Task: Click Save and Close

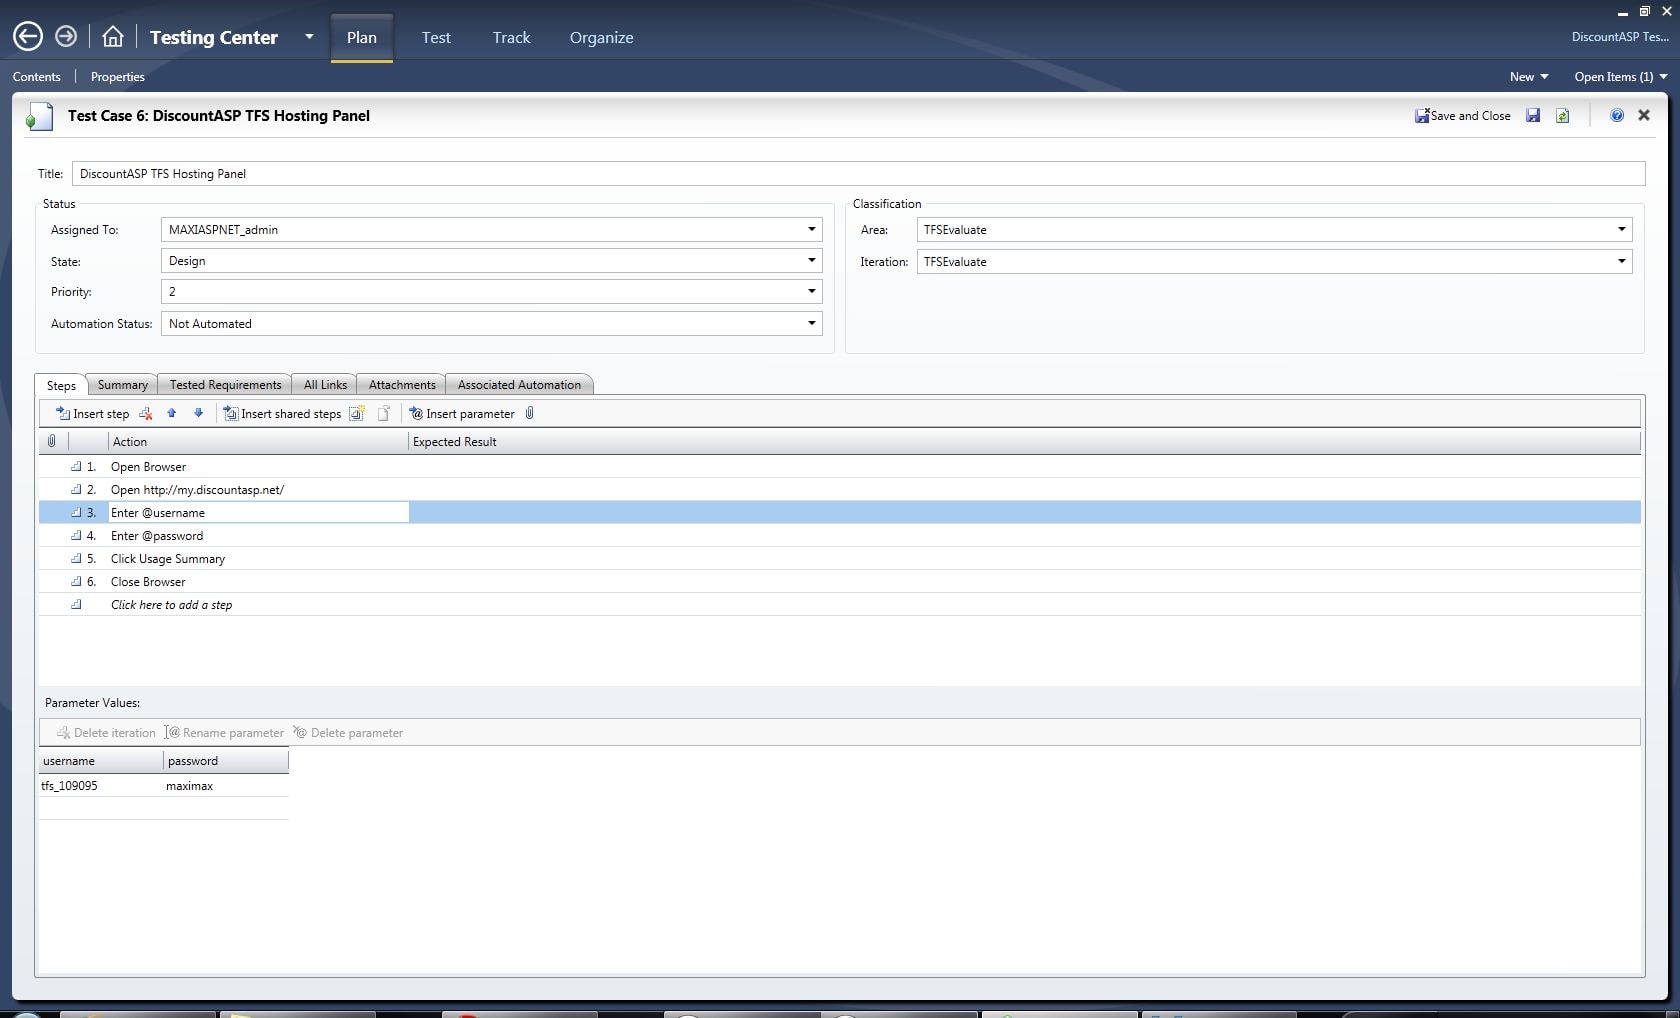Action: coord(1463,116)
